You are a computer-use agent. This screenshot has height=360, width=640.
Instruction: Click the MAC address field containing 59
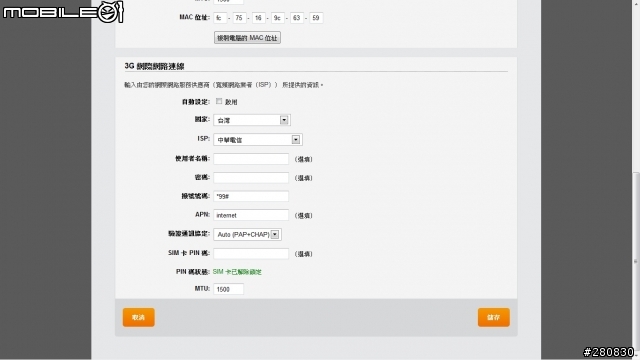(x=316, y=18)
